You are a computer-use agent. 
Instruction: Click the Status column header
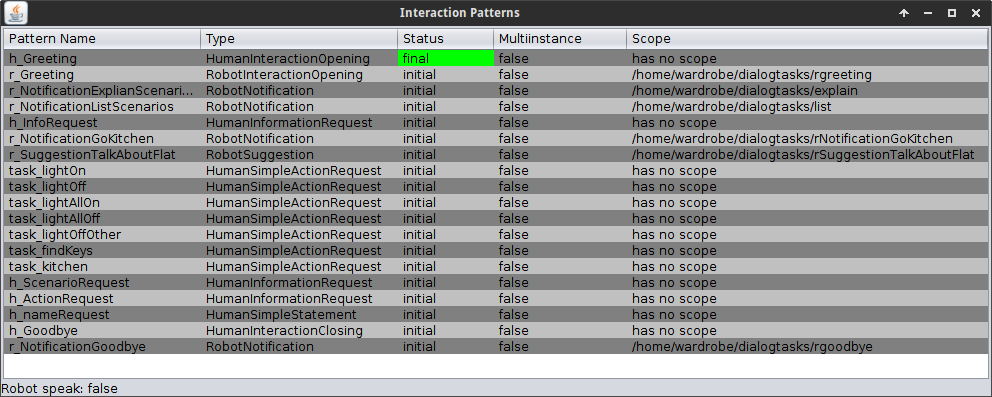tap(446, 39)
